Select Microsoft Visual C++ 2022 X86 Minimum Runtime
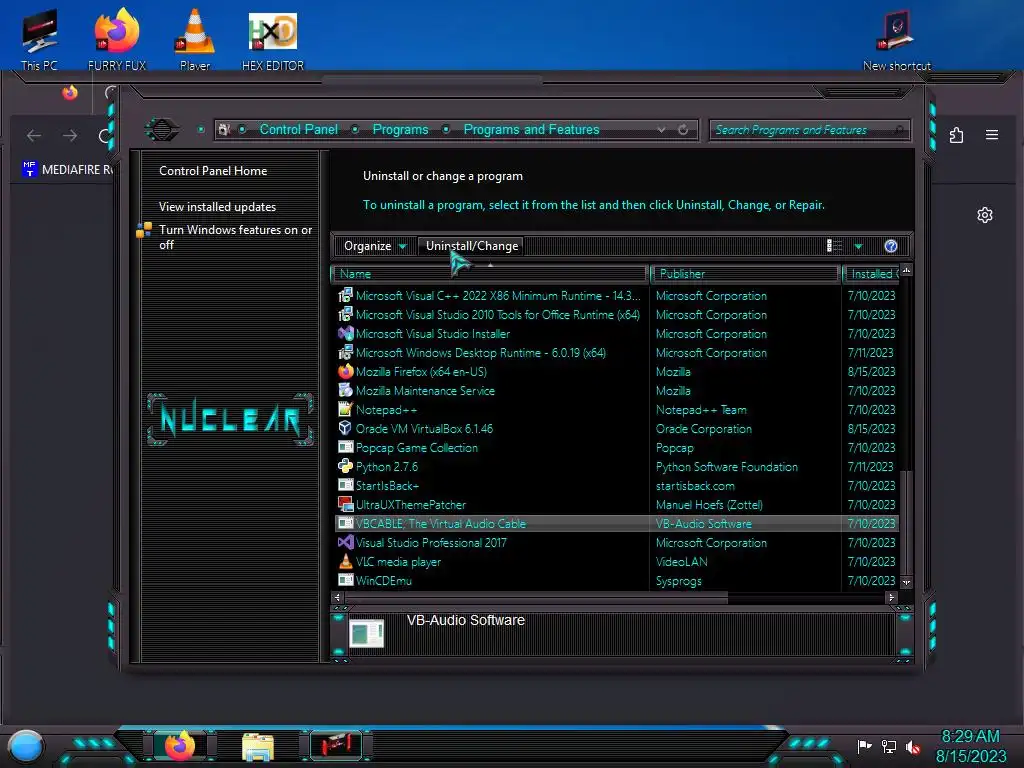Screen dimensions: 1024x768 [616, 295]
